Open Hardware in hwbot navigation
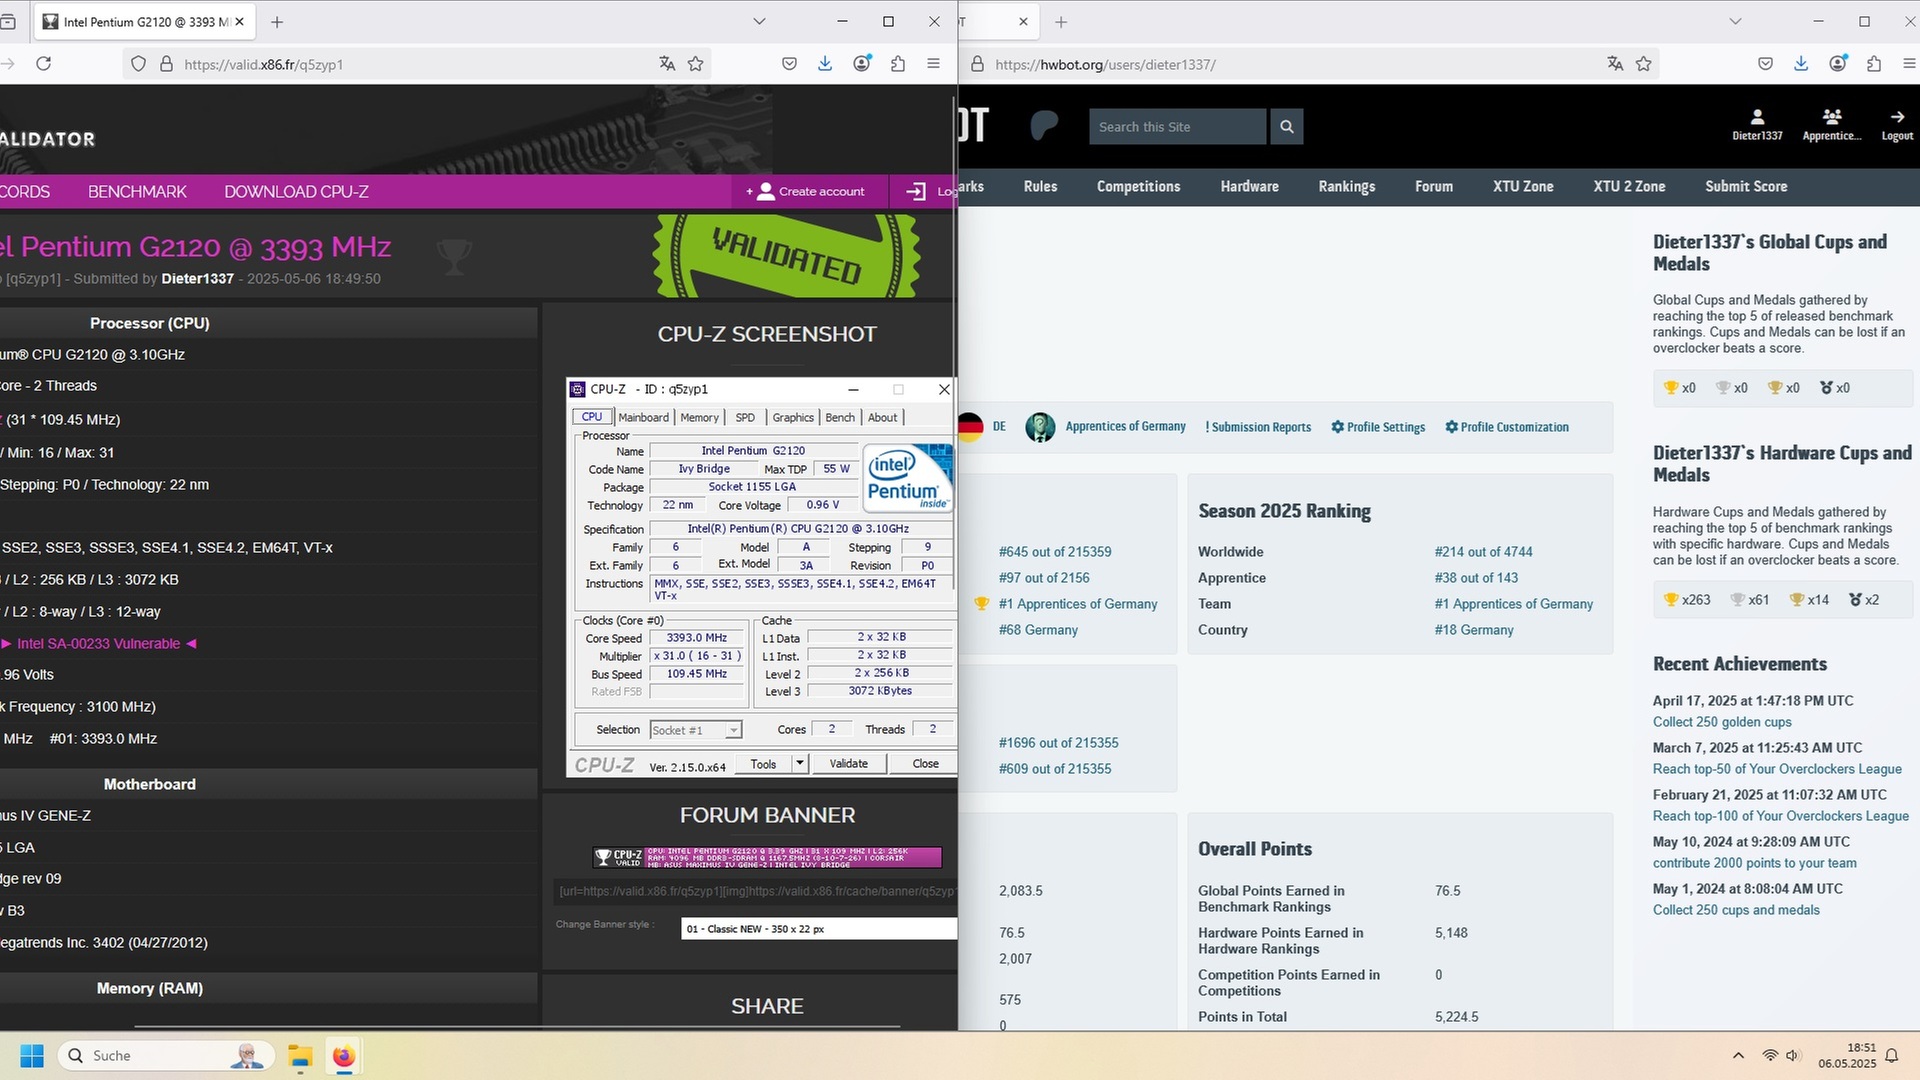Screen dimensions: 1920x1080 pyautogui.click(x=1249, y=186)
